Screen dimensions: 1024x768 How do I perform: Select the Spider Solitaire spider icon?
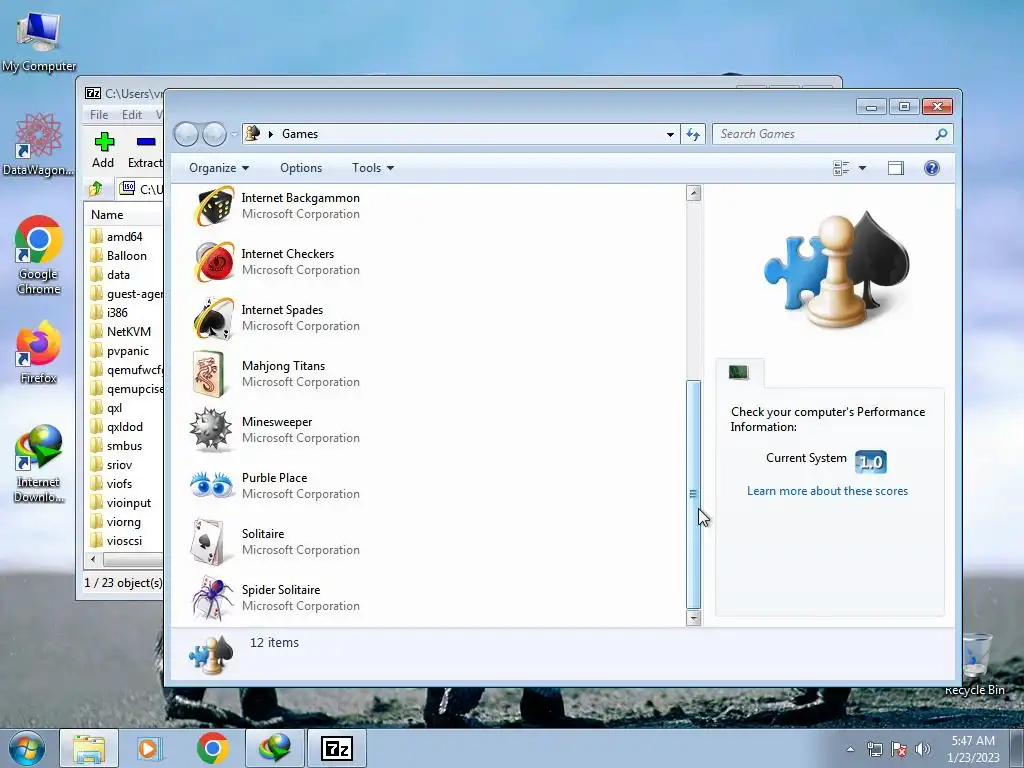[x=212, y=598]
